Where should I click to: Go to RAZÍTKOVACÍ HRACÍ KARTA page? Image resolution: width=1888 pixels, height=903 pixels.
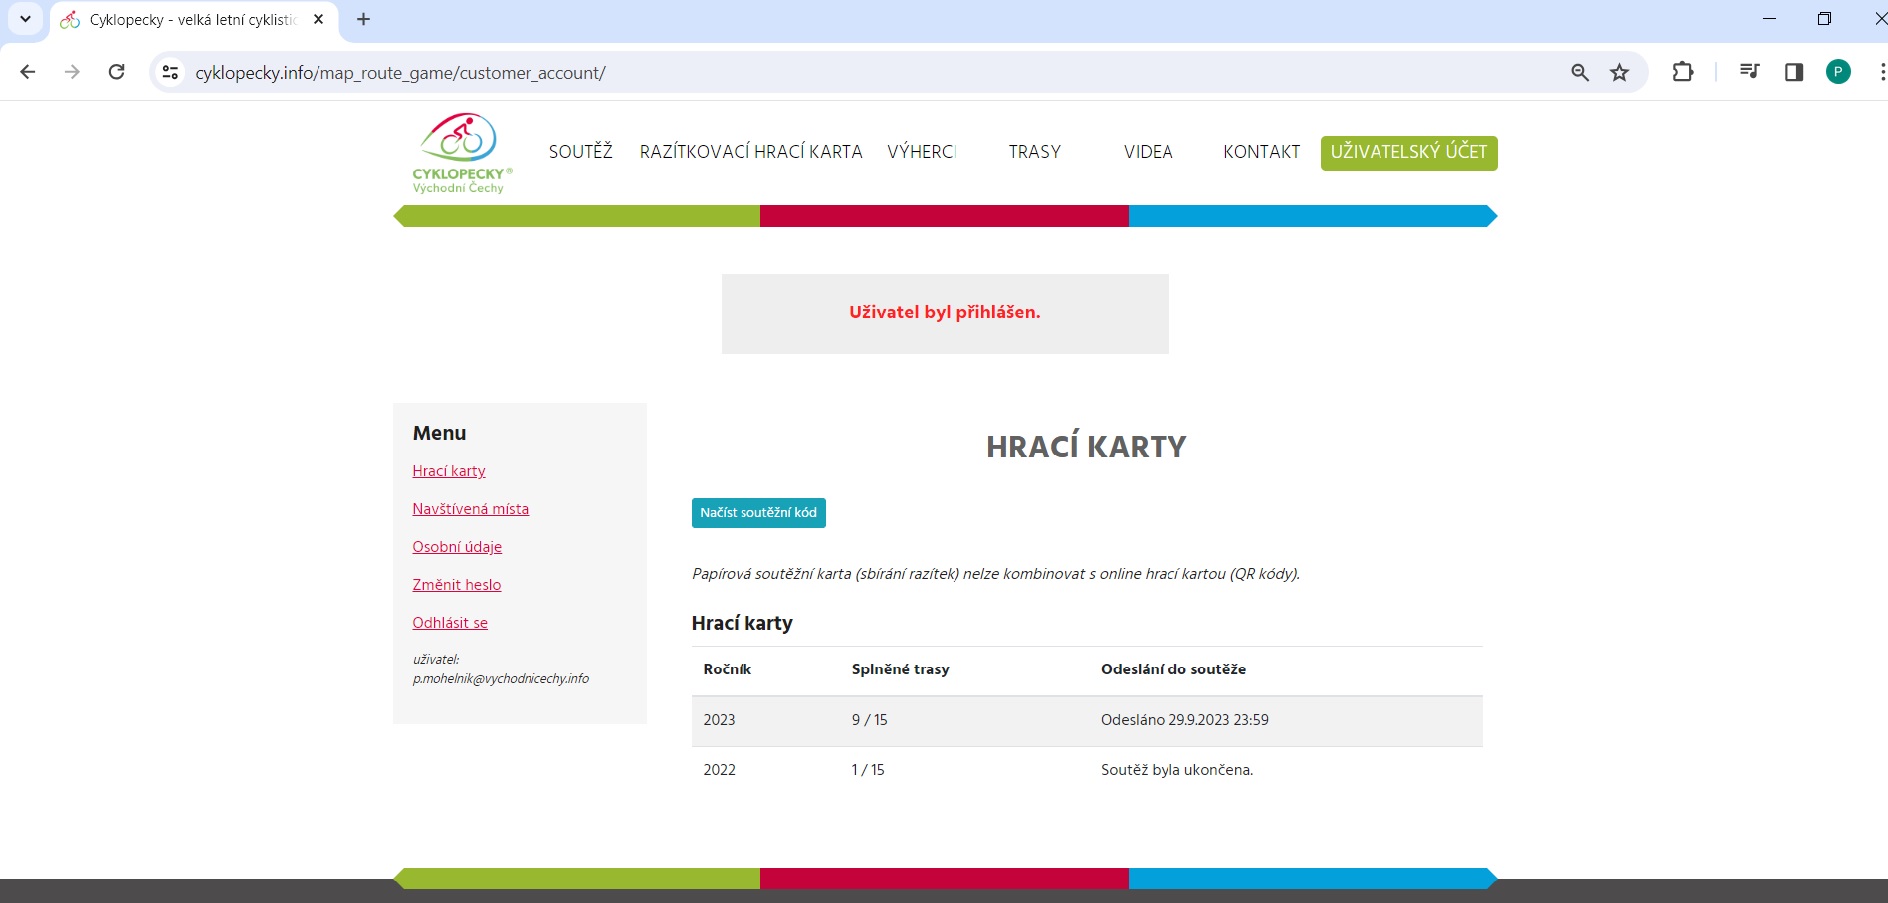[x=750, y=152]
